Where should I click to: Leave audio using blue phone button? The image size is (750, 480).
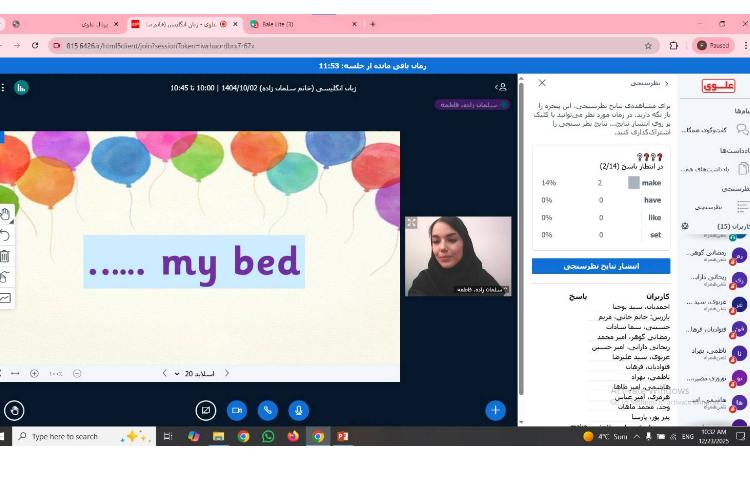[267, 410]
